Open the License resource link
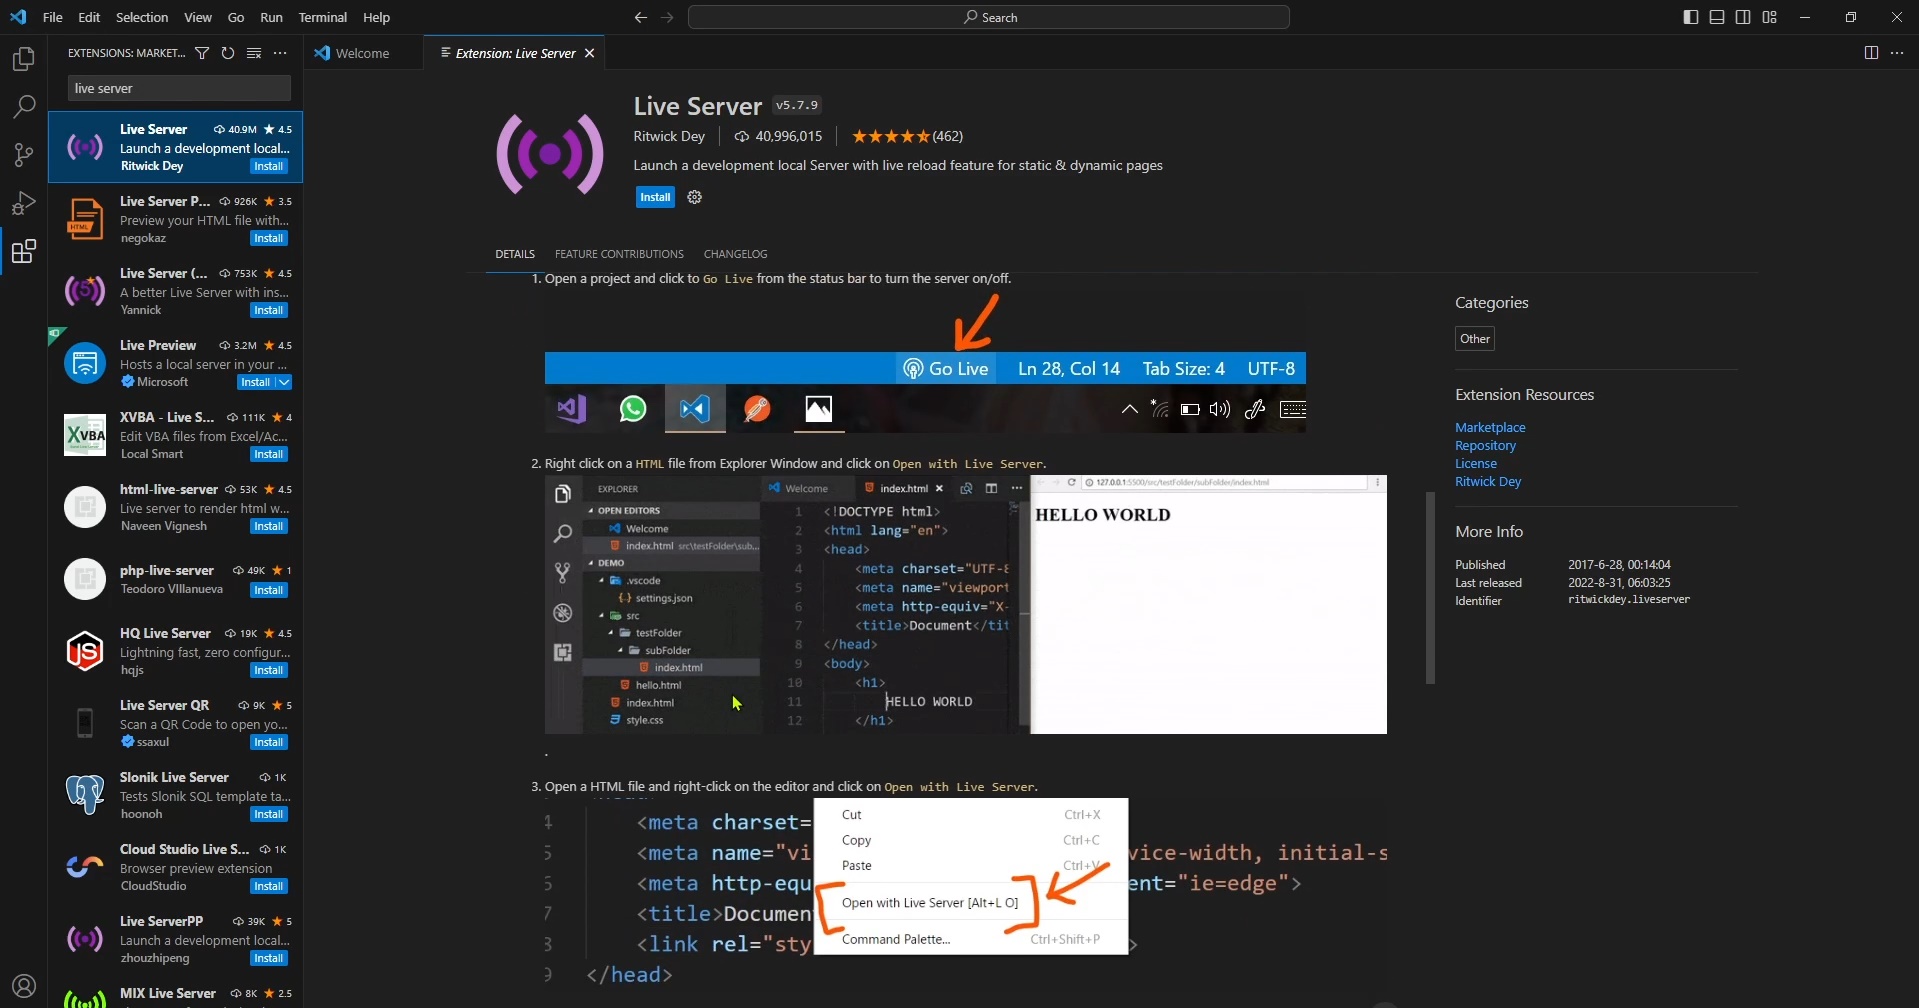 1476,463
